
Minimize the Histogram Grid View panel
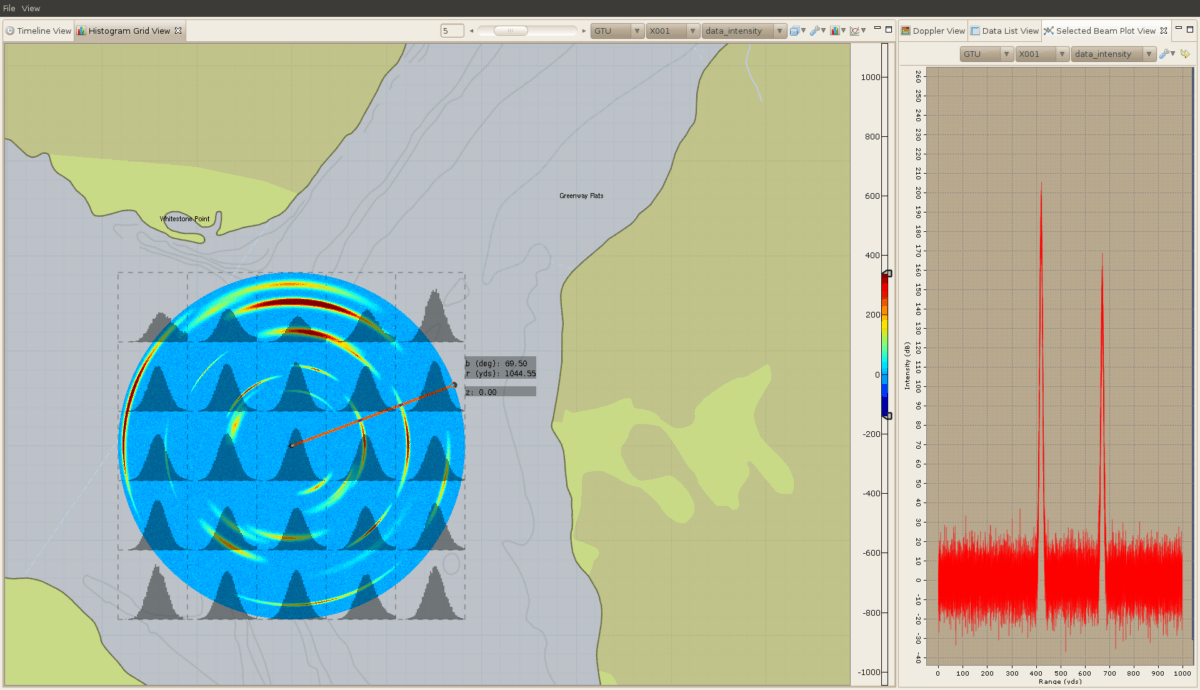point(876,29)
